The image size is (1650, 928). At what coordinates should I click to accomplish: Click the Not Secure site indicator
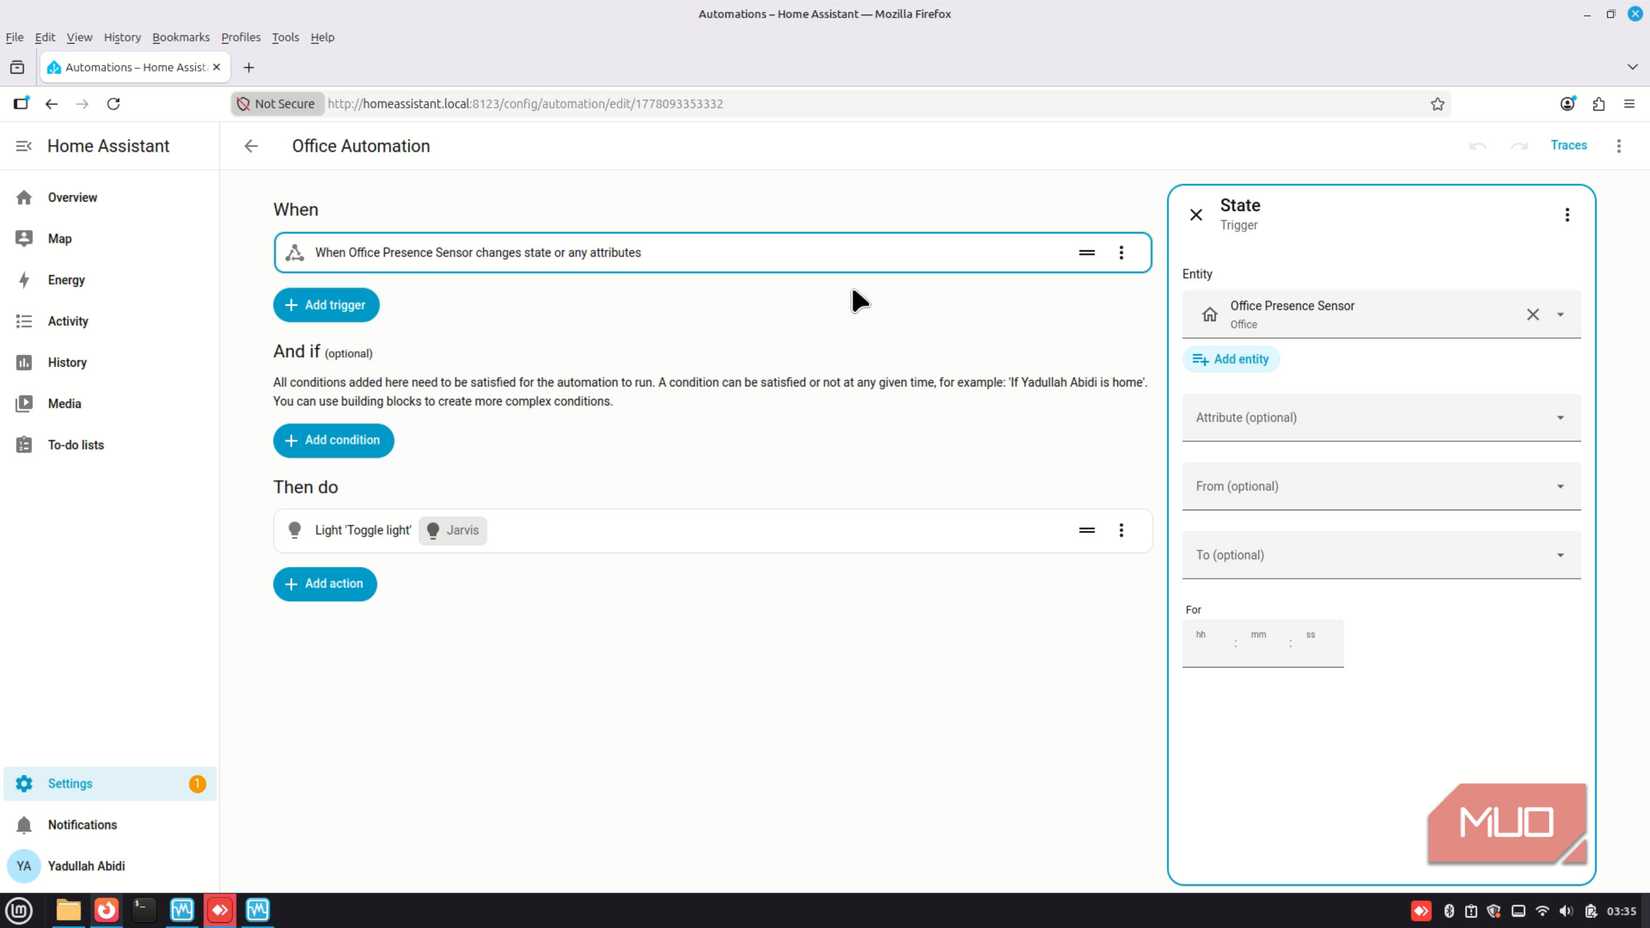tap(277, 104)
